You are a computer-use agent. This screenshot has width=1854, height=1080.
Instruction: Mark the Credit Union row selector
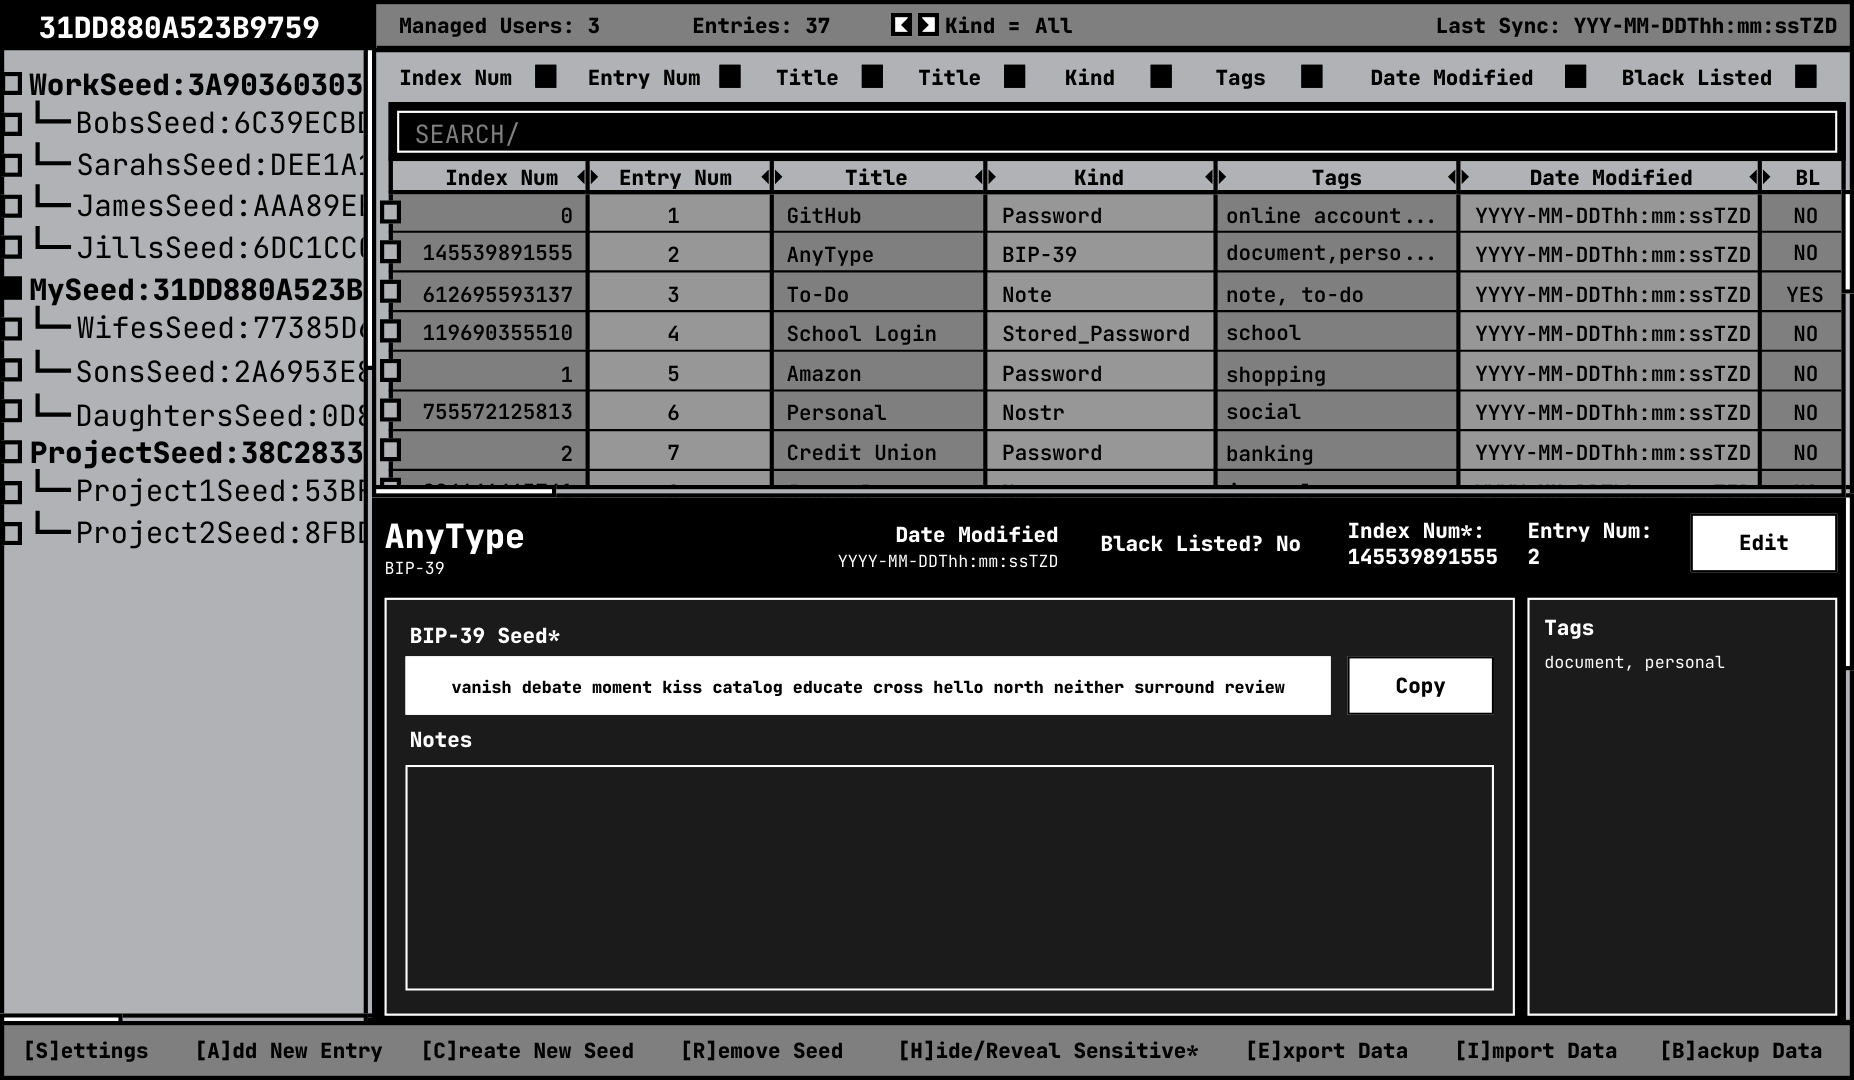pyautogui.click(x=391, y=450)
